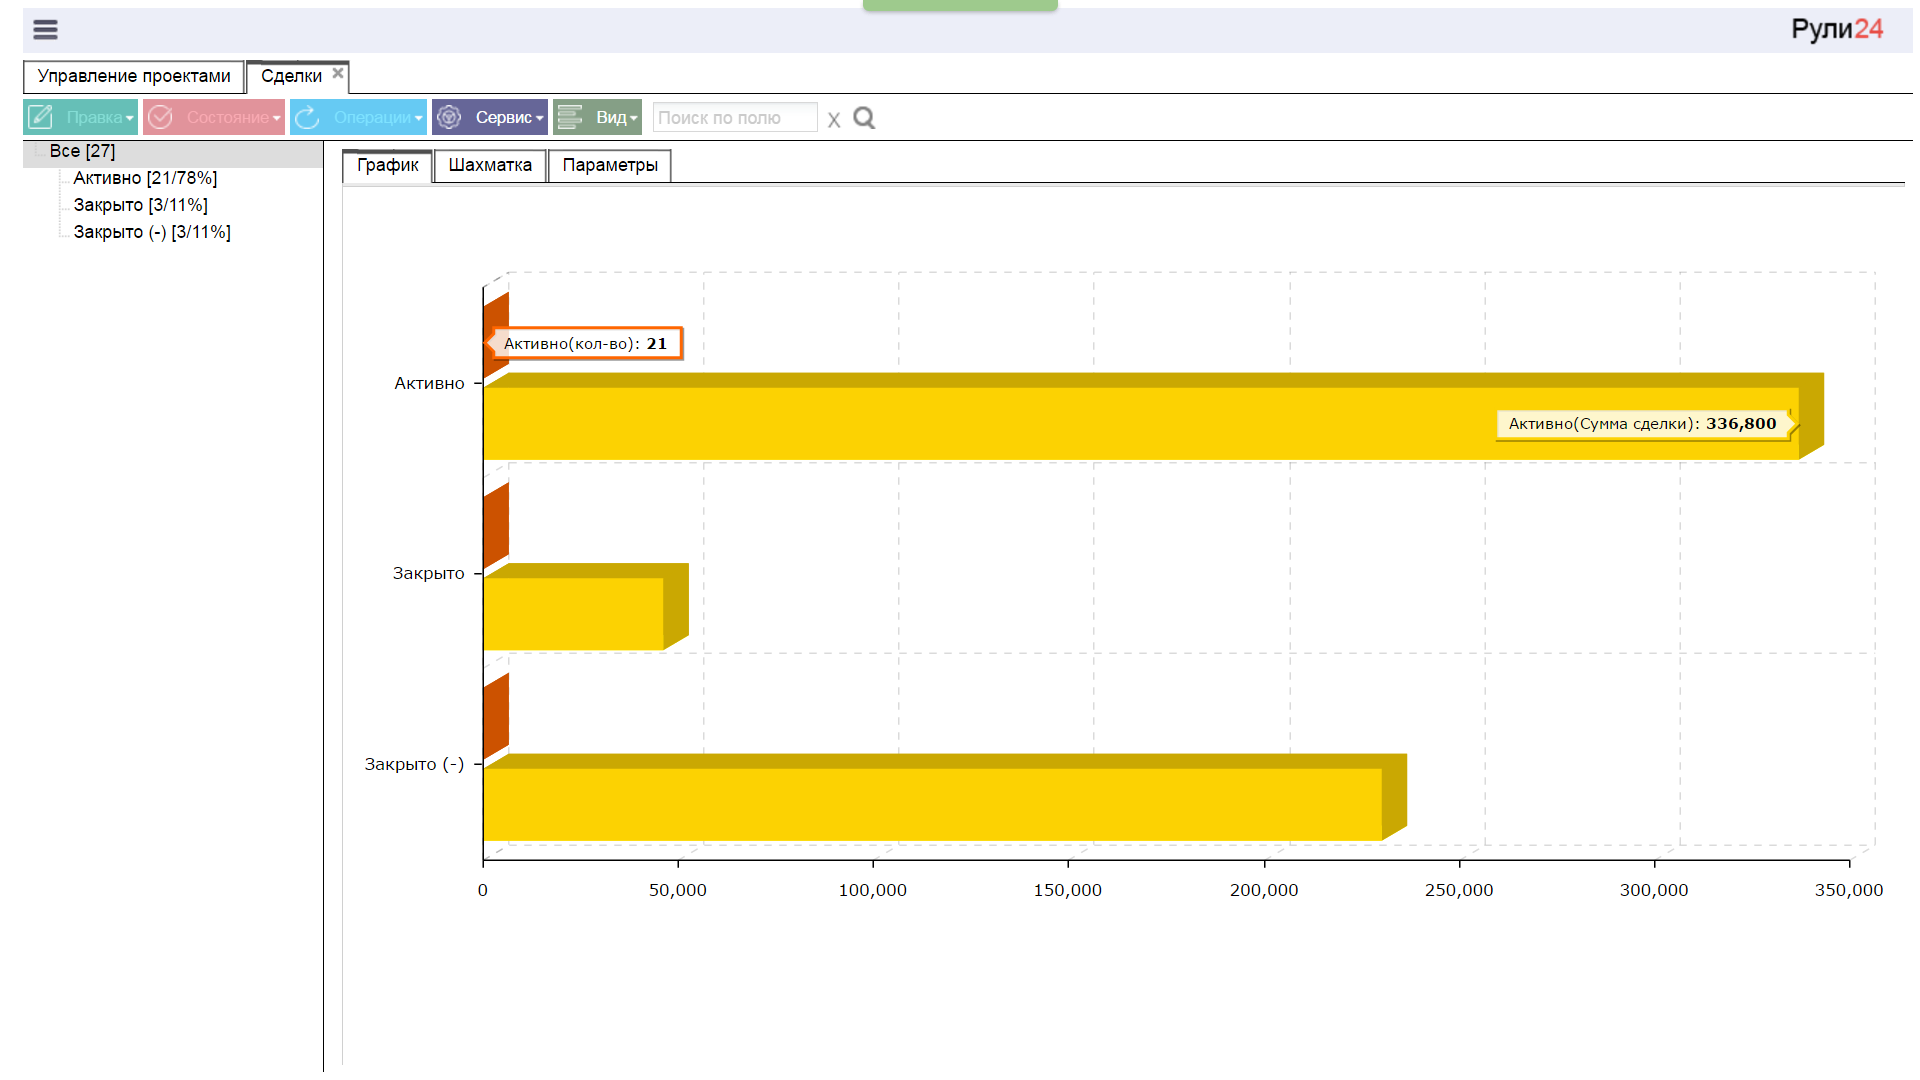Viewport: 1920px width, 1080px height.
Task: Select Все [27] tree node
Action: coord(83,151)
